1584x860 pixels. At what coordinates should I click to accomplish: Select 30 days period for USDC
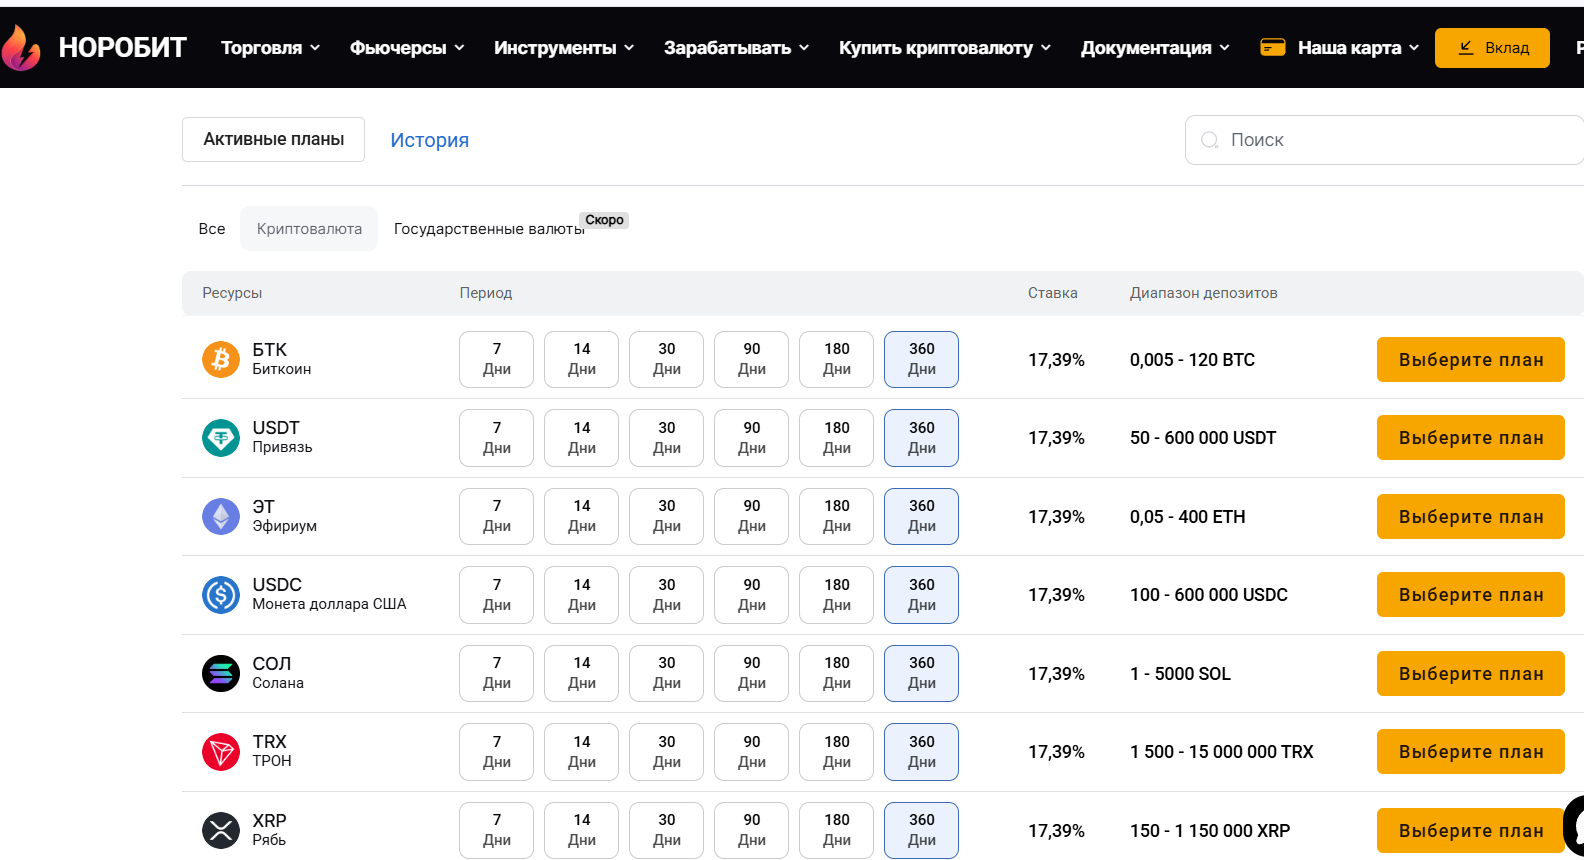click(667, 595)
